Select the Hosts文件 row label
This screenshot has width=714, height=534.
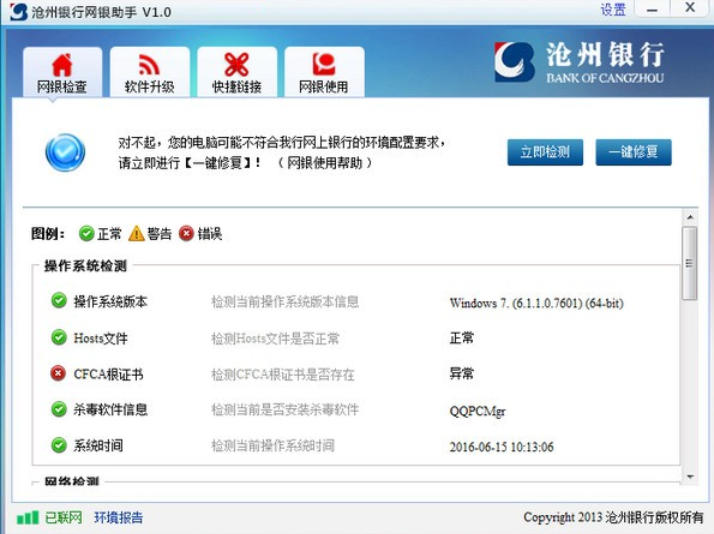click(101, 338)
